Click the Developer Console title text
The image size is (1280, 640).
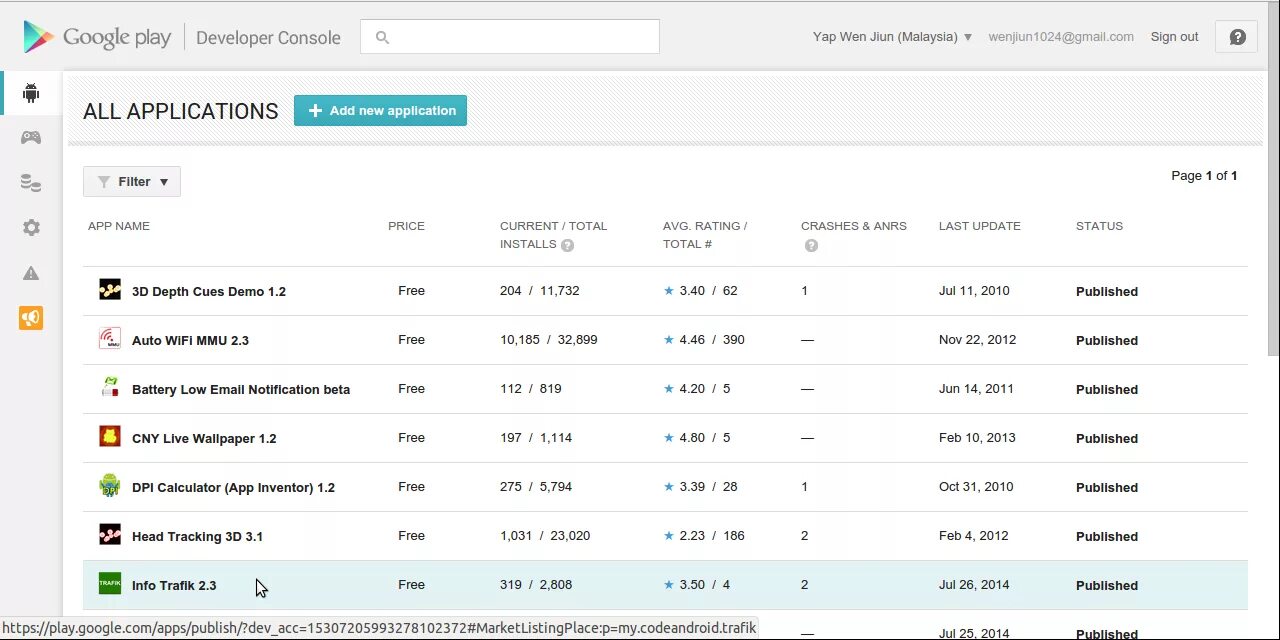click(268, 38)
